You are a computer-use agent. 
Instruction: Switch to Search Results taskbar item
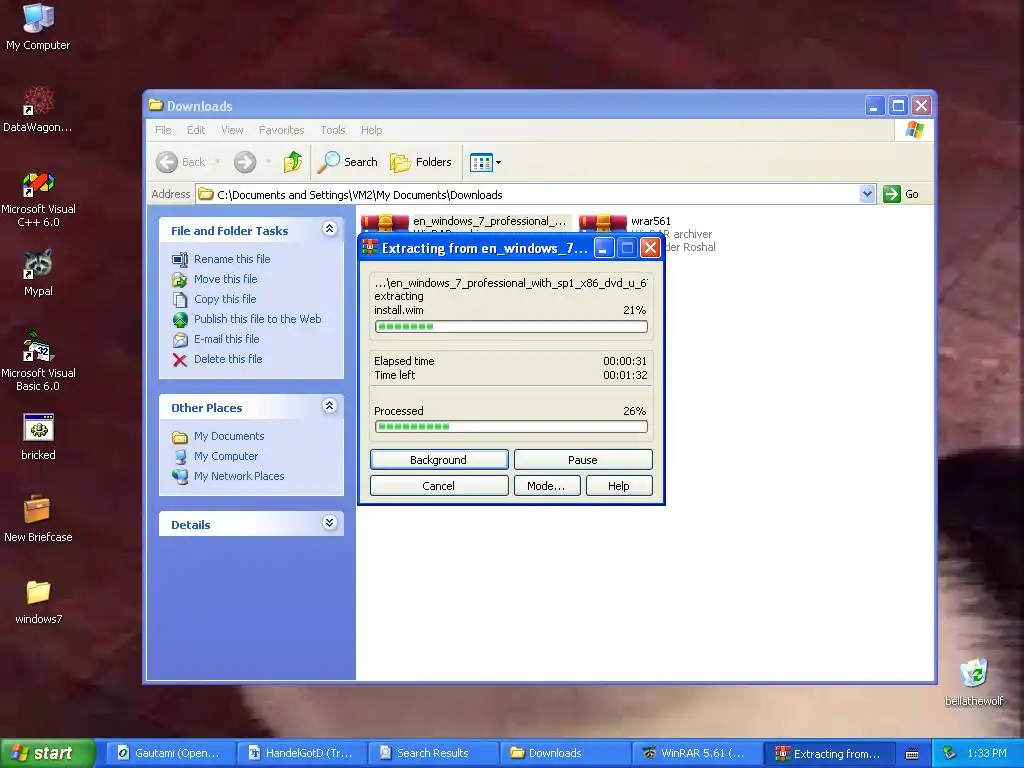pyautogui.click(x=434, y=753)
